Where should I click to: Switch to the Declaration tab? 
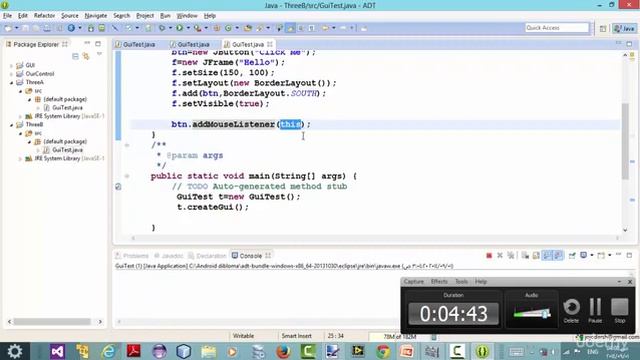pyautogui.click(x=207, y=256)
